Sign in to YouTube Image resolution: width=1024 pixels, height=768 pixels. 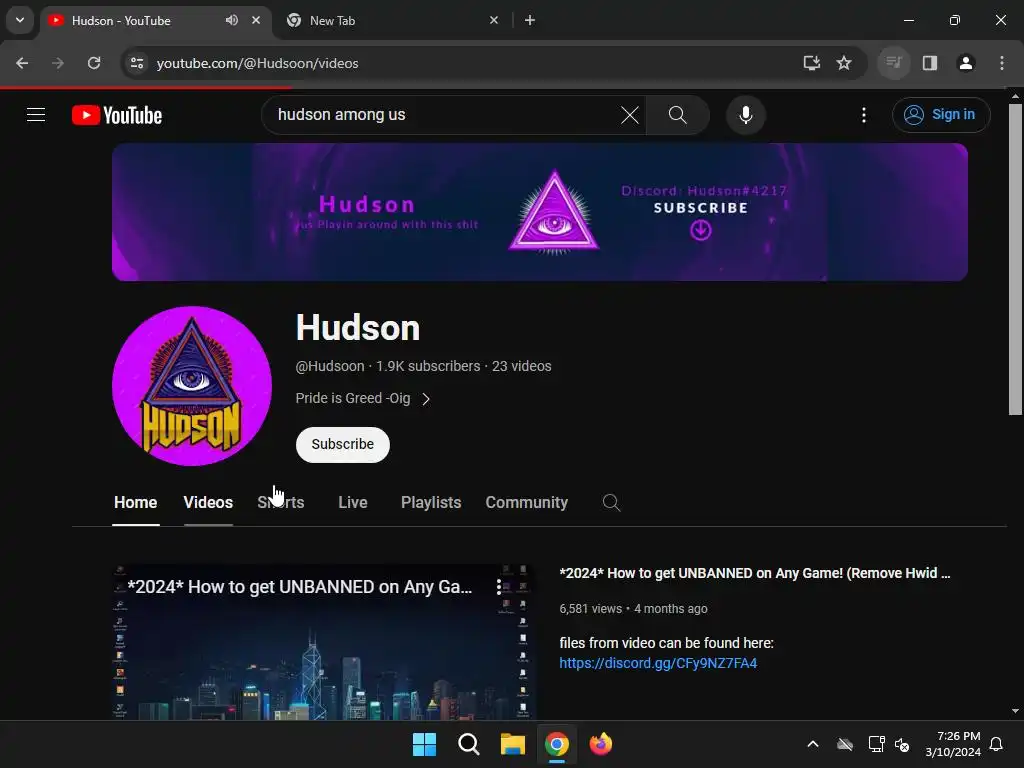coord(940,115)
